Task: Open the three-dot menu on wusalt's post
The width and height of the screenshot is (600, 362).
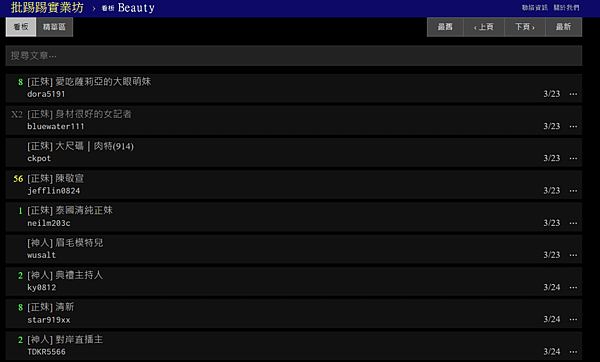Action: (x=573, y=255)
